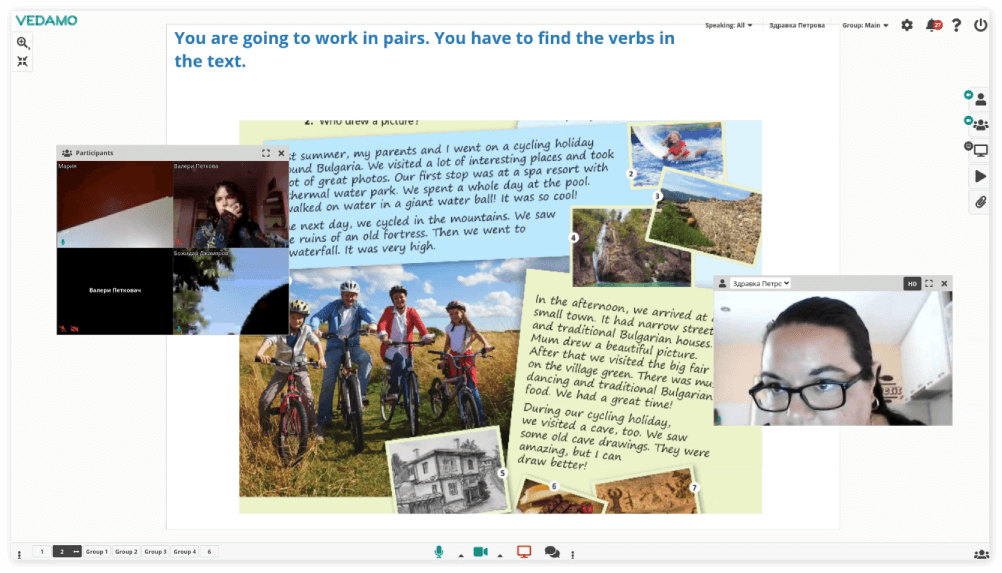Click the zoom-in magnifier icon
This screenshot has height=573, width=1002.
22,43
